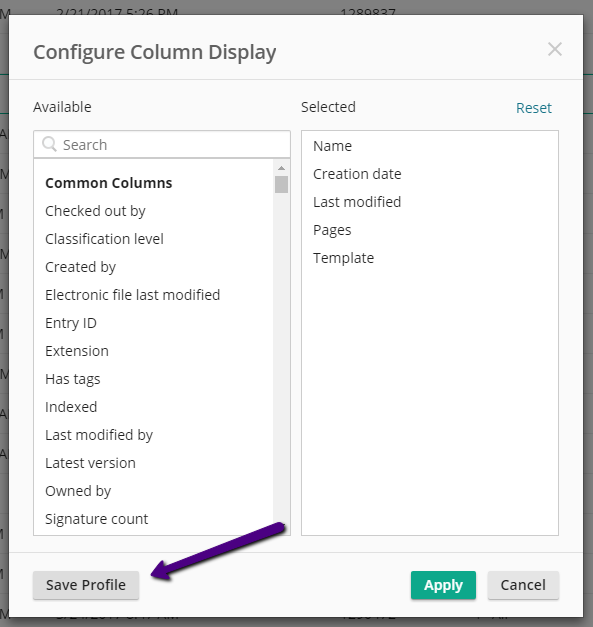Select Signature count column option
Viewport: 593px width, 627px height.
96,519
